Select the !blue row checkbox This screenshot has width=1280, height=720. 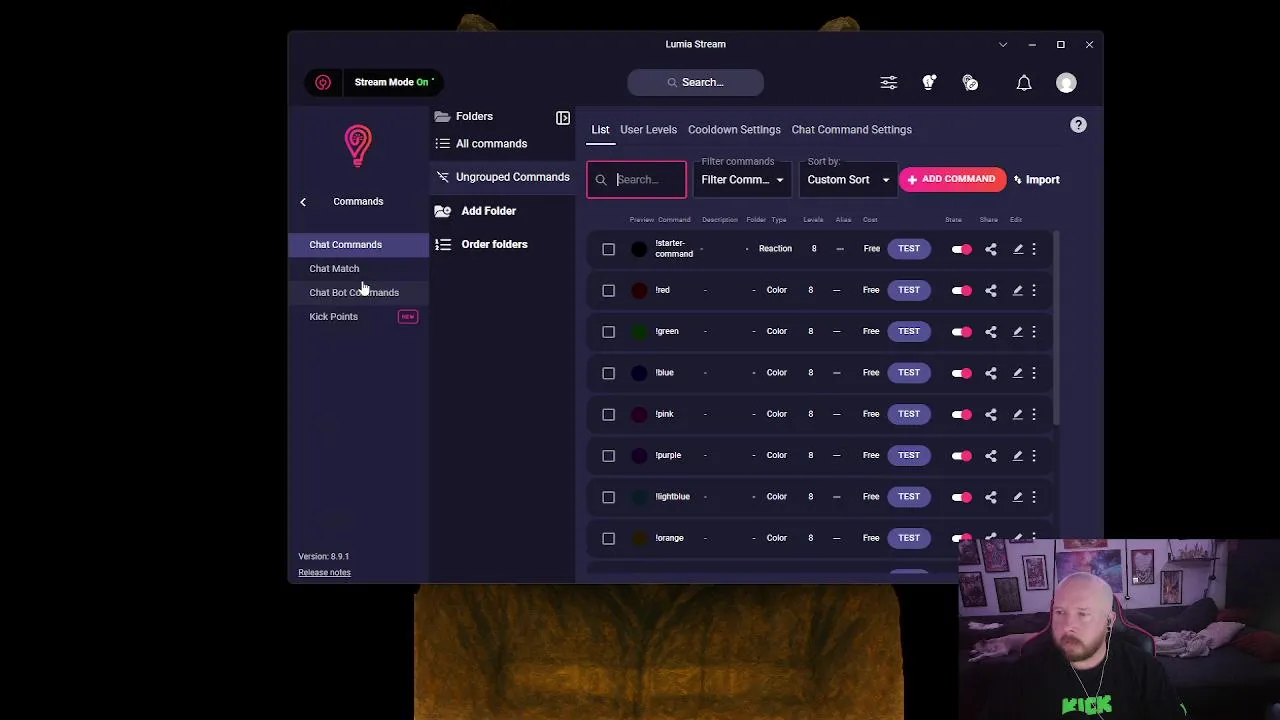pos(608,373)
